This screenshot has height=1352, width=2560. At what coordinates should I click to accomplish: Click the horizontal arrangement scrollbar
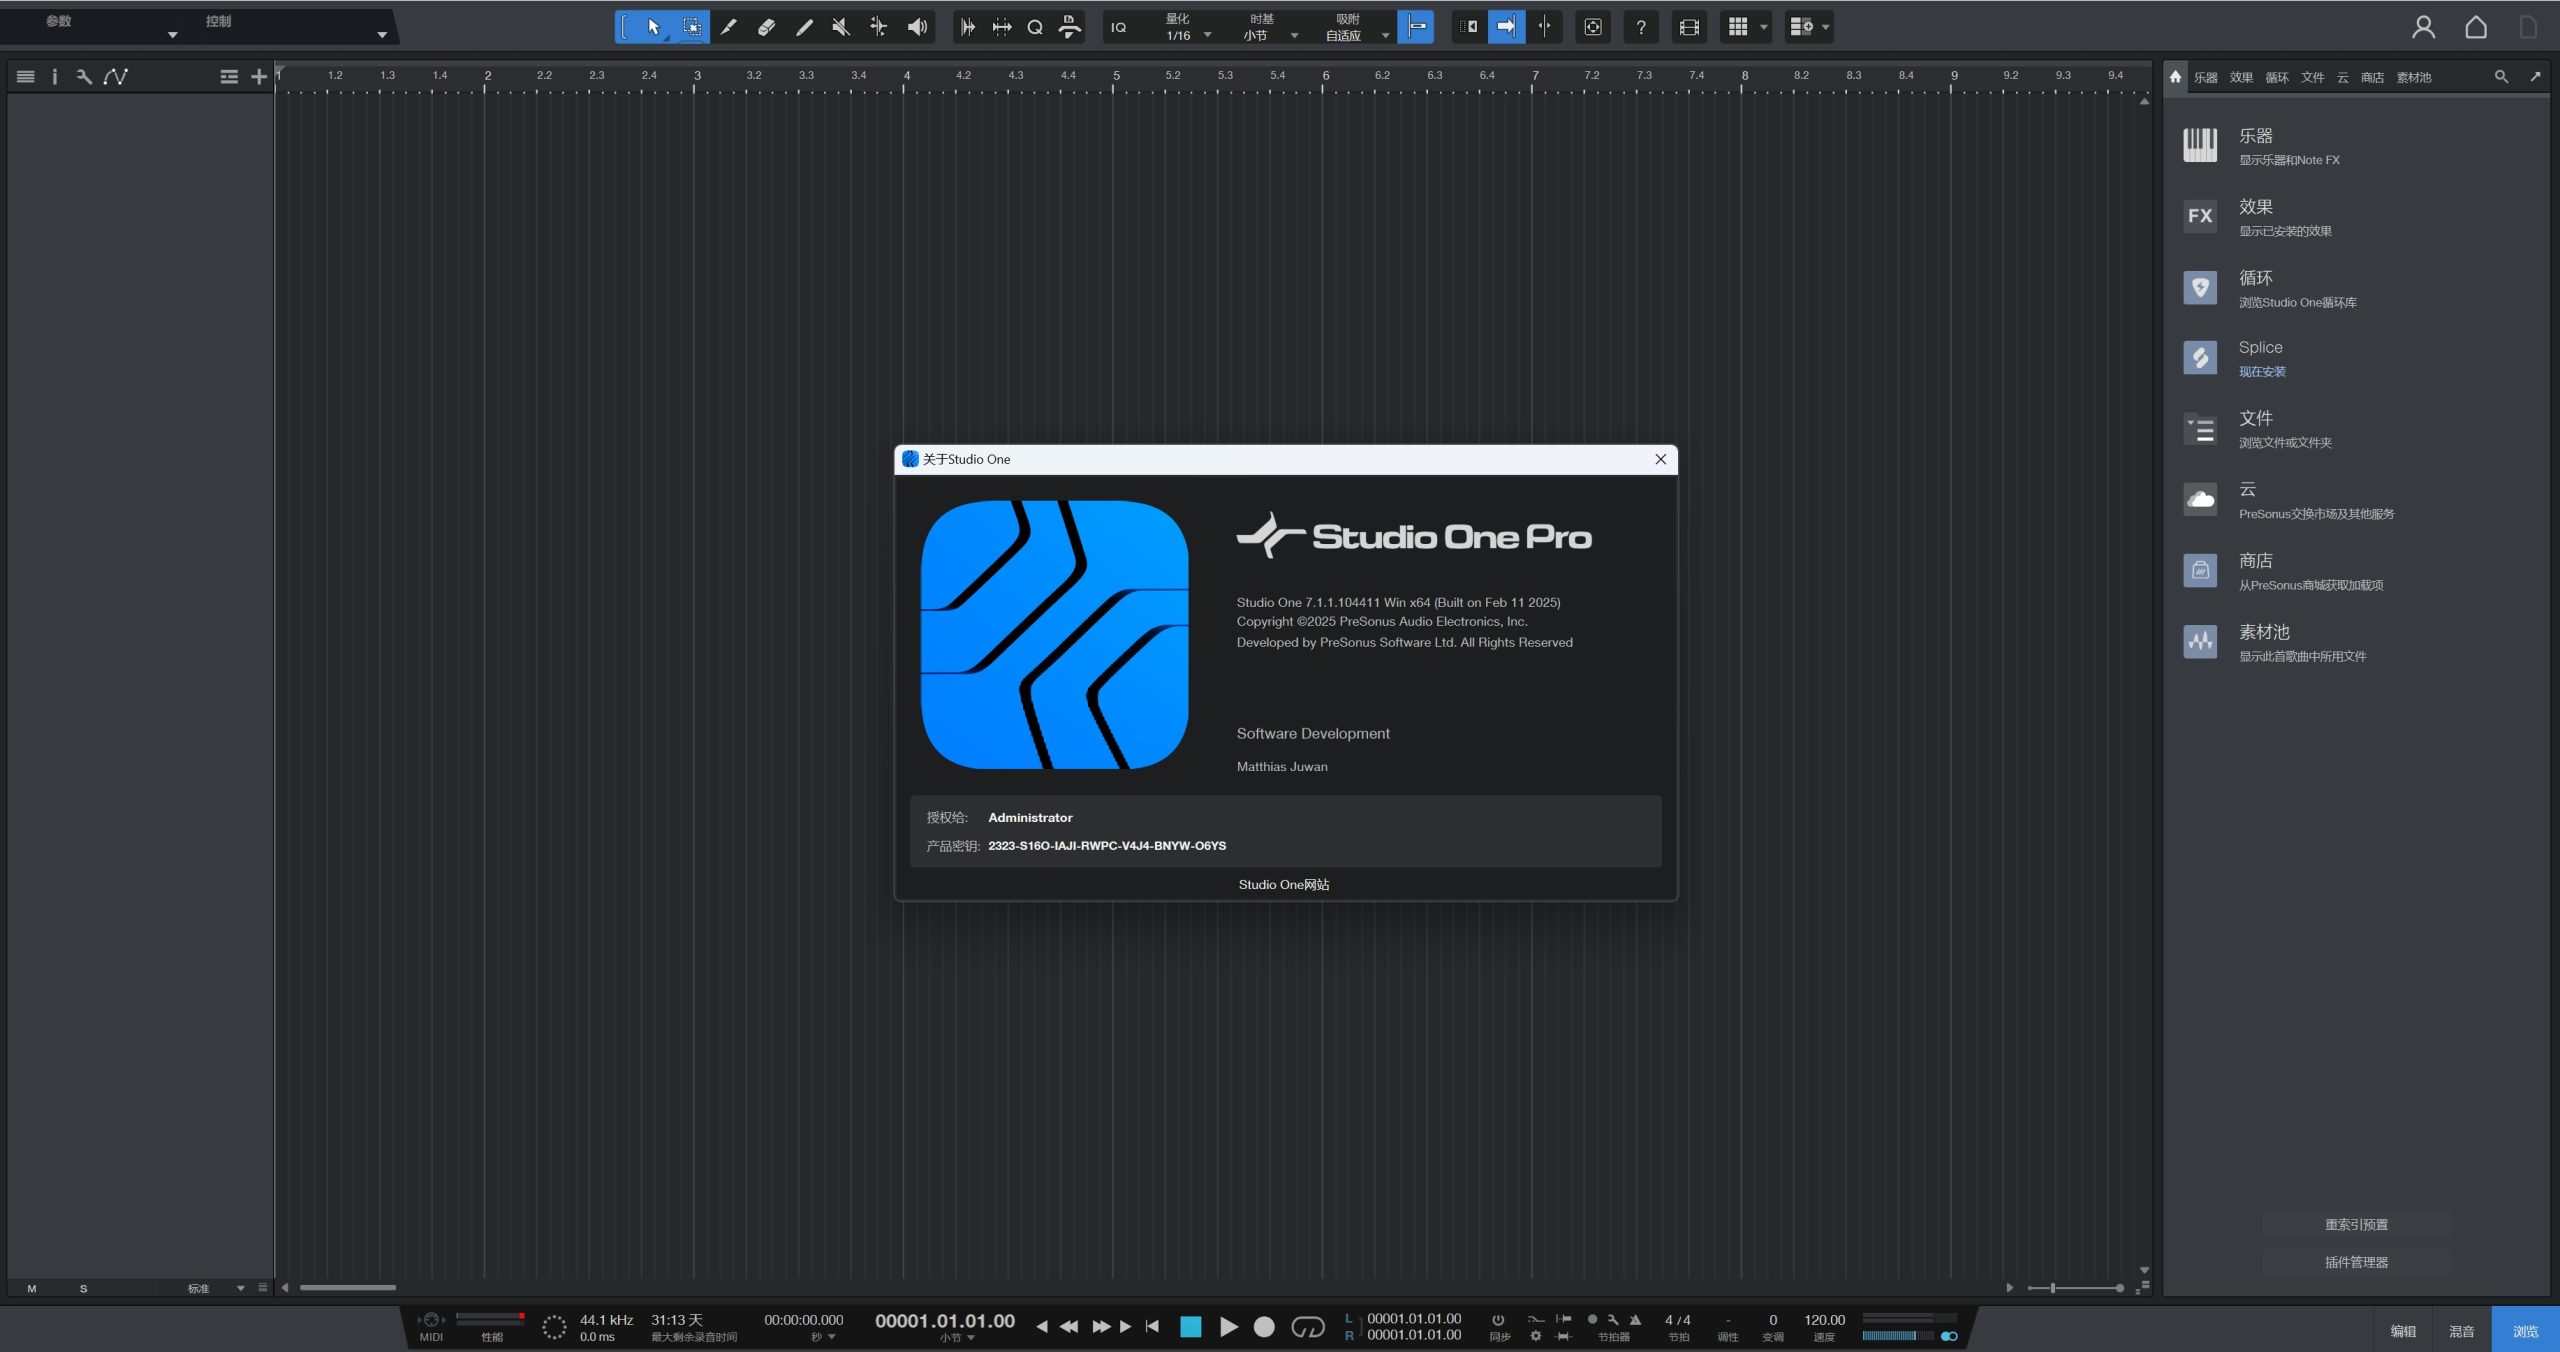pos(348,1288)
